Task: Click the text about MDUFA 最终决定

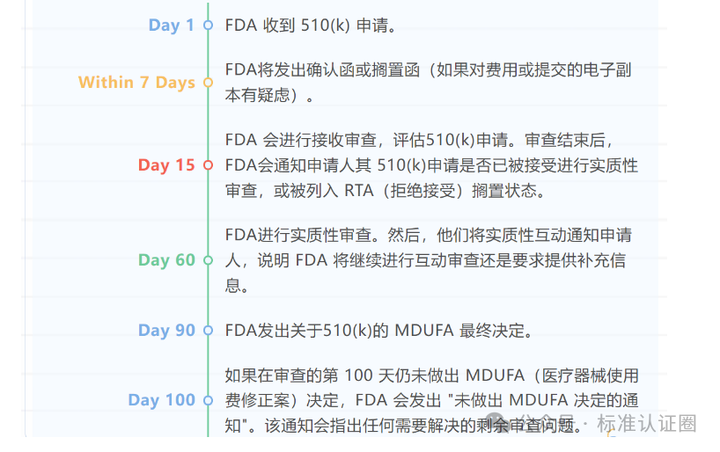Action: (375, 330)
